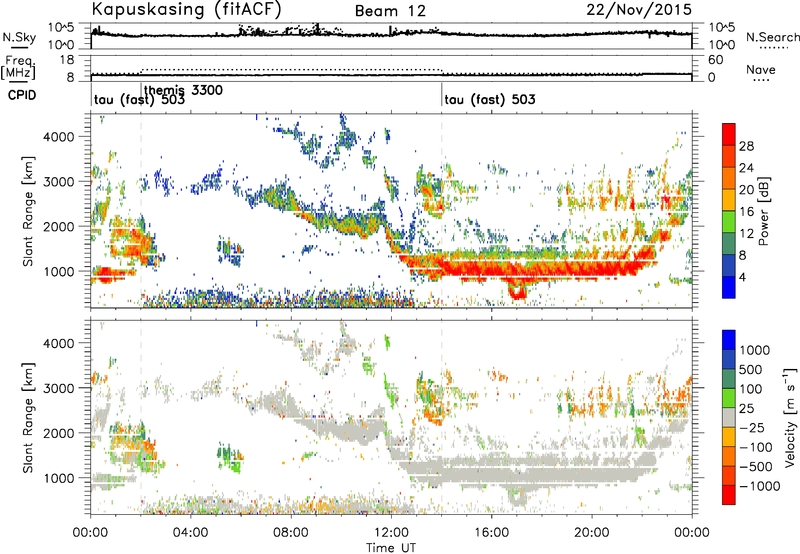This screenshot has width=800, height=554.
Task: Click the 'Beam 12' label
Action: [390, 11]
